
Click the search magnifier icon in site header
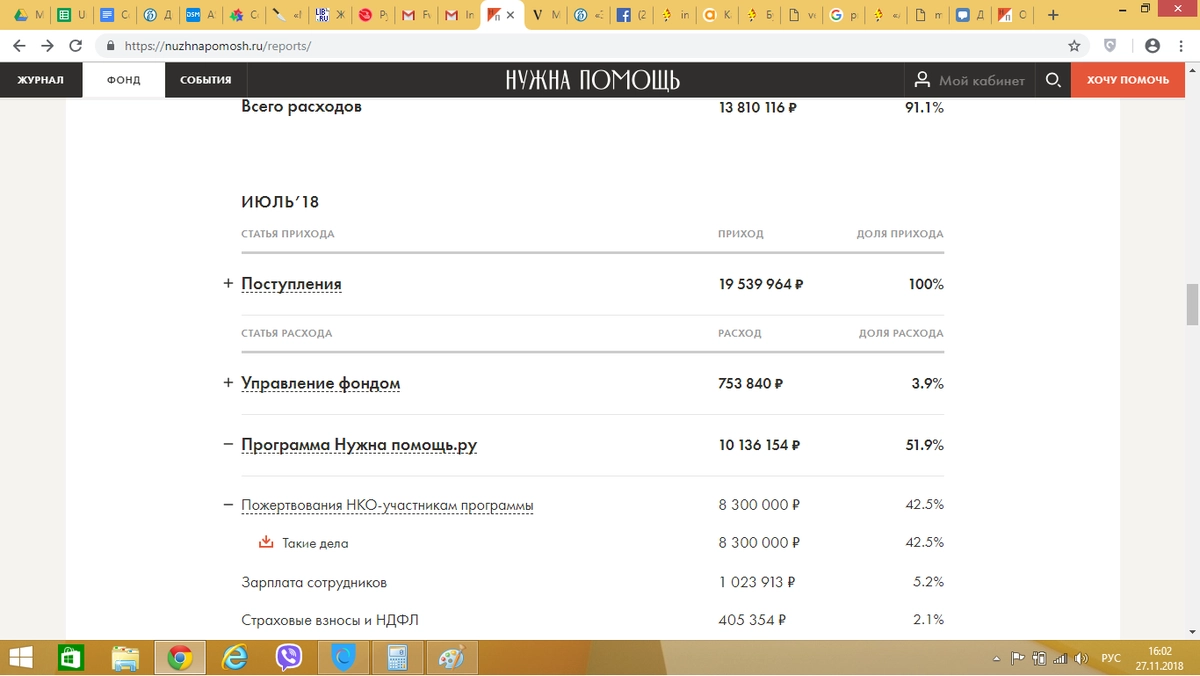(x=1053, y=80)
